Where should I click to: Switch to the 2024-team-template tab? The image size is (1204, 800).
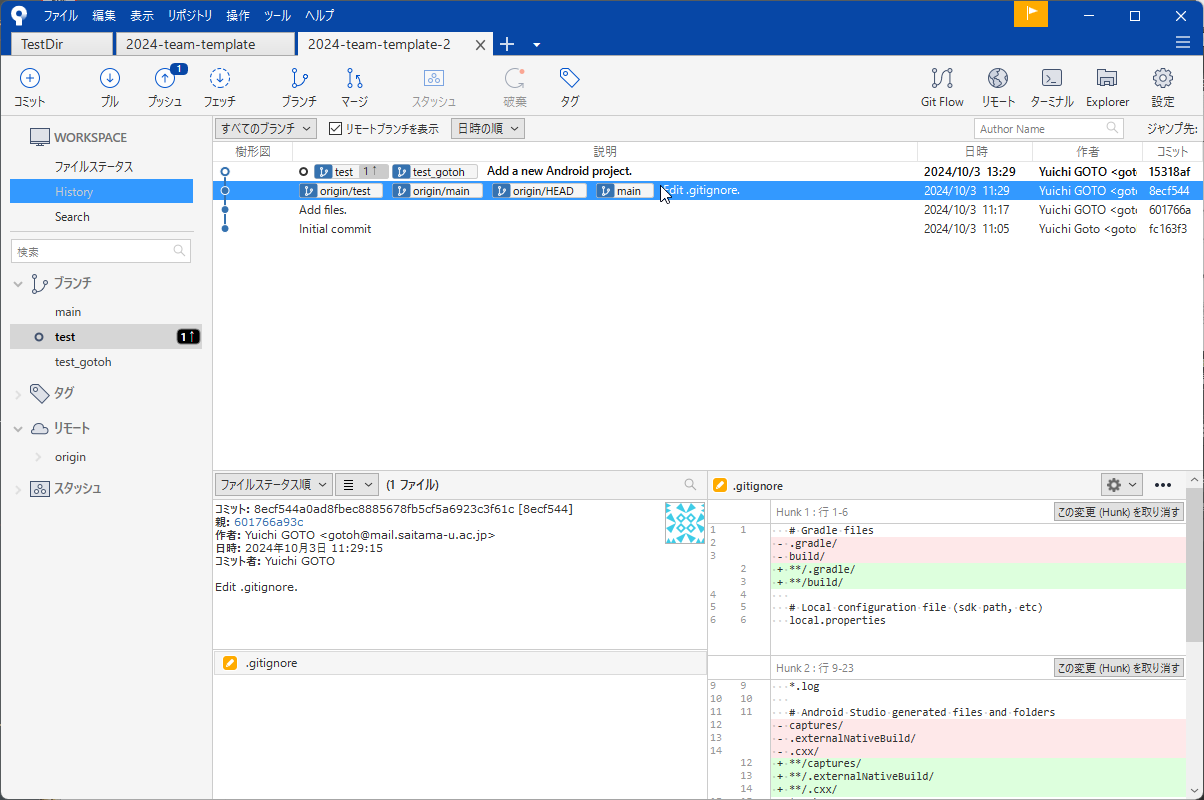205,44
